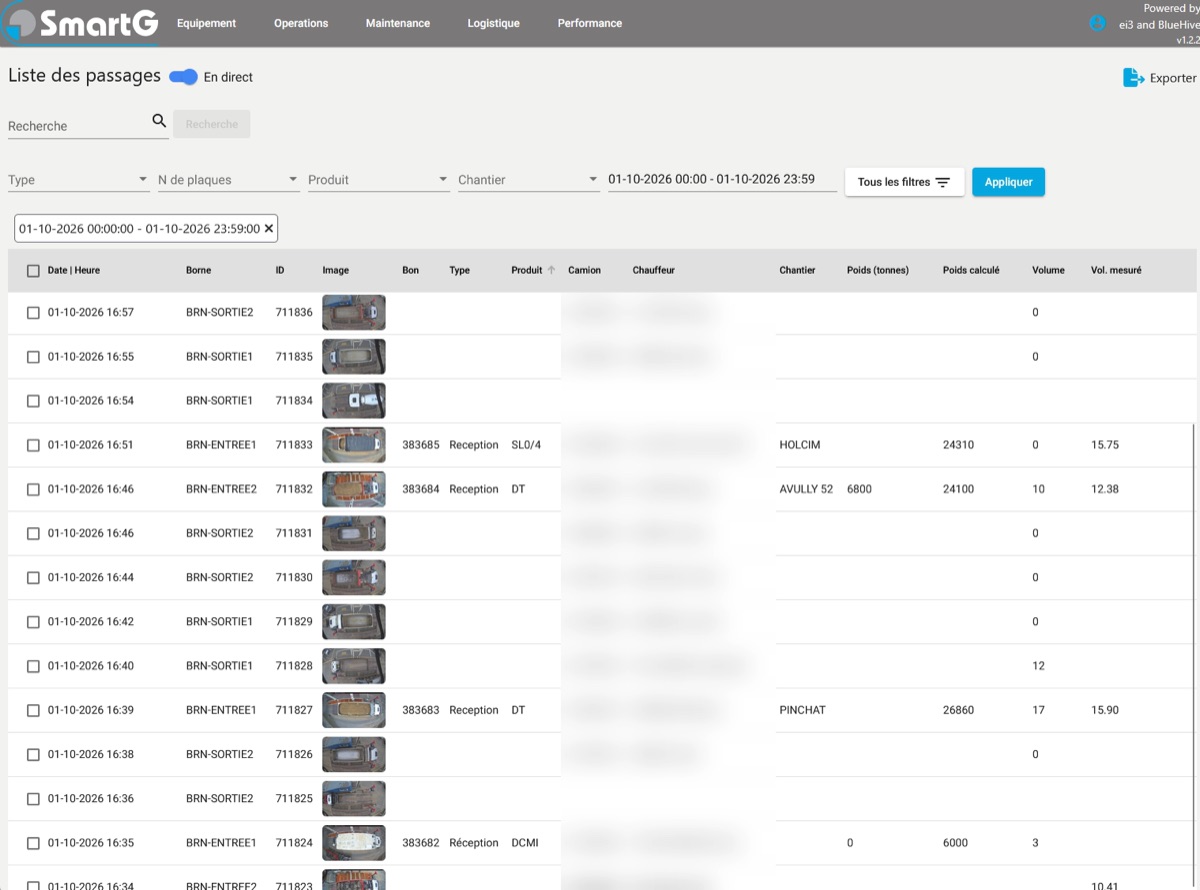The image size is (1200, 890).
Task: Open the image for passage 711824
Action: (354, 843)
